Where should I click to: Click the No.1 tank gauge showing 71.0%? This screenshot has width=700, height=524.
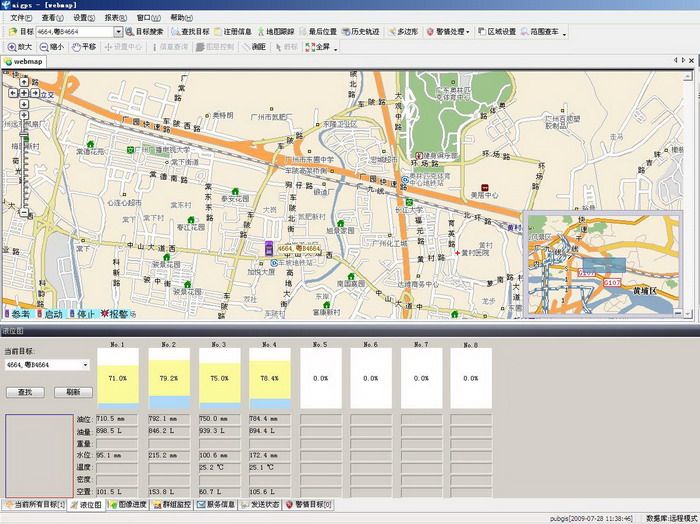[x=118, y=378]
